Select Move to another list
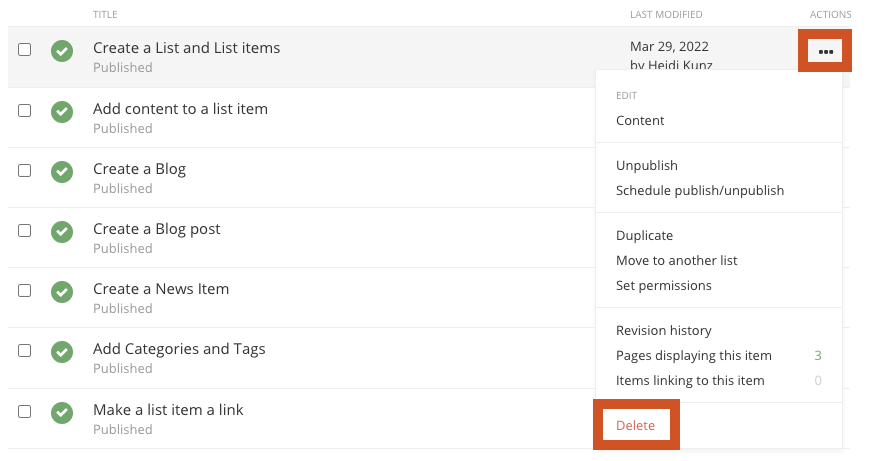The width and height of the screenshot is (879, 461). [676, 260]
